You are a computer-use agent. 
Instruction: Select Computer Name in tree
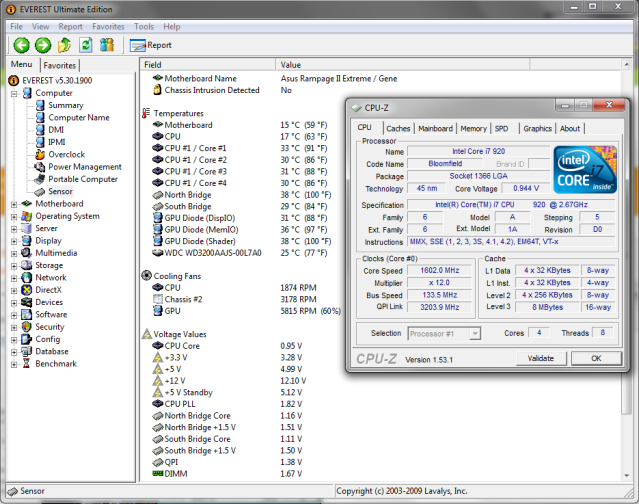79,117
